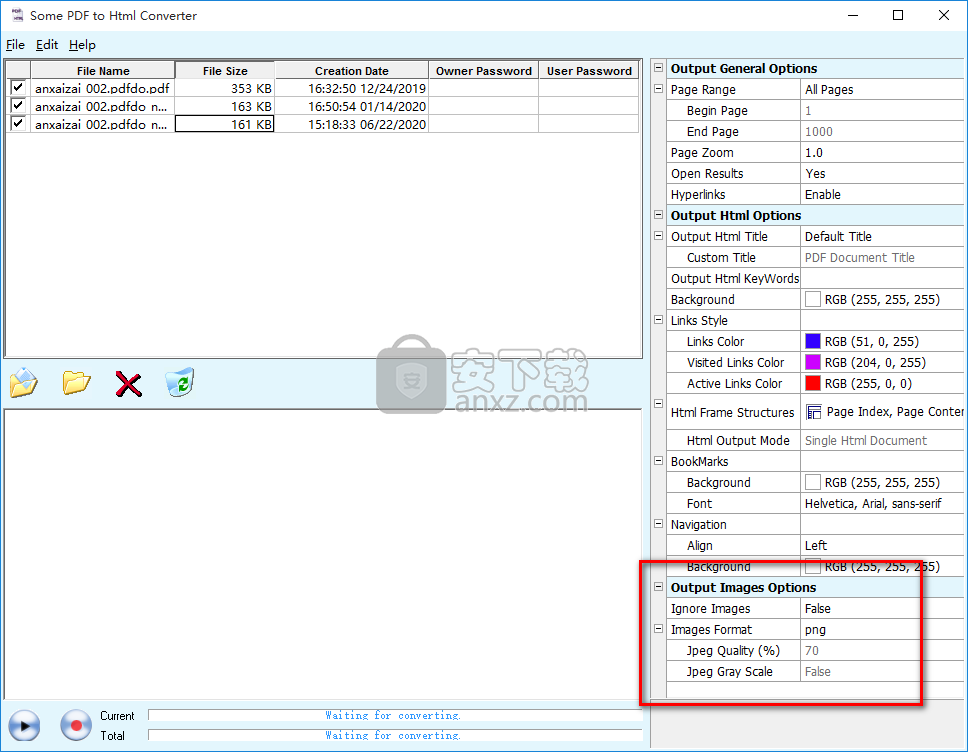Start conversion with the play button
Viewport: 968px width, 752px height.
[24, 725]
